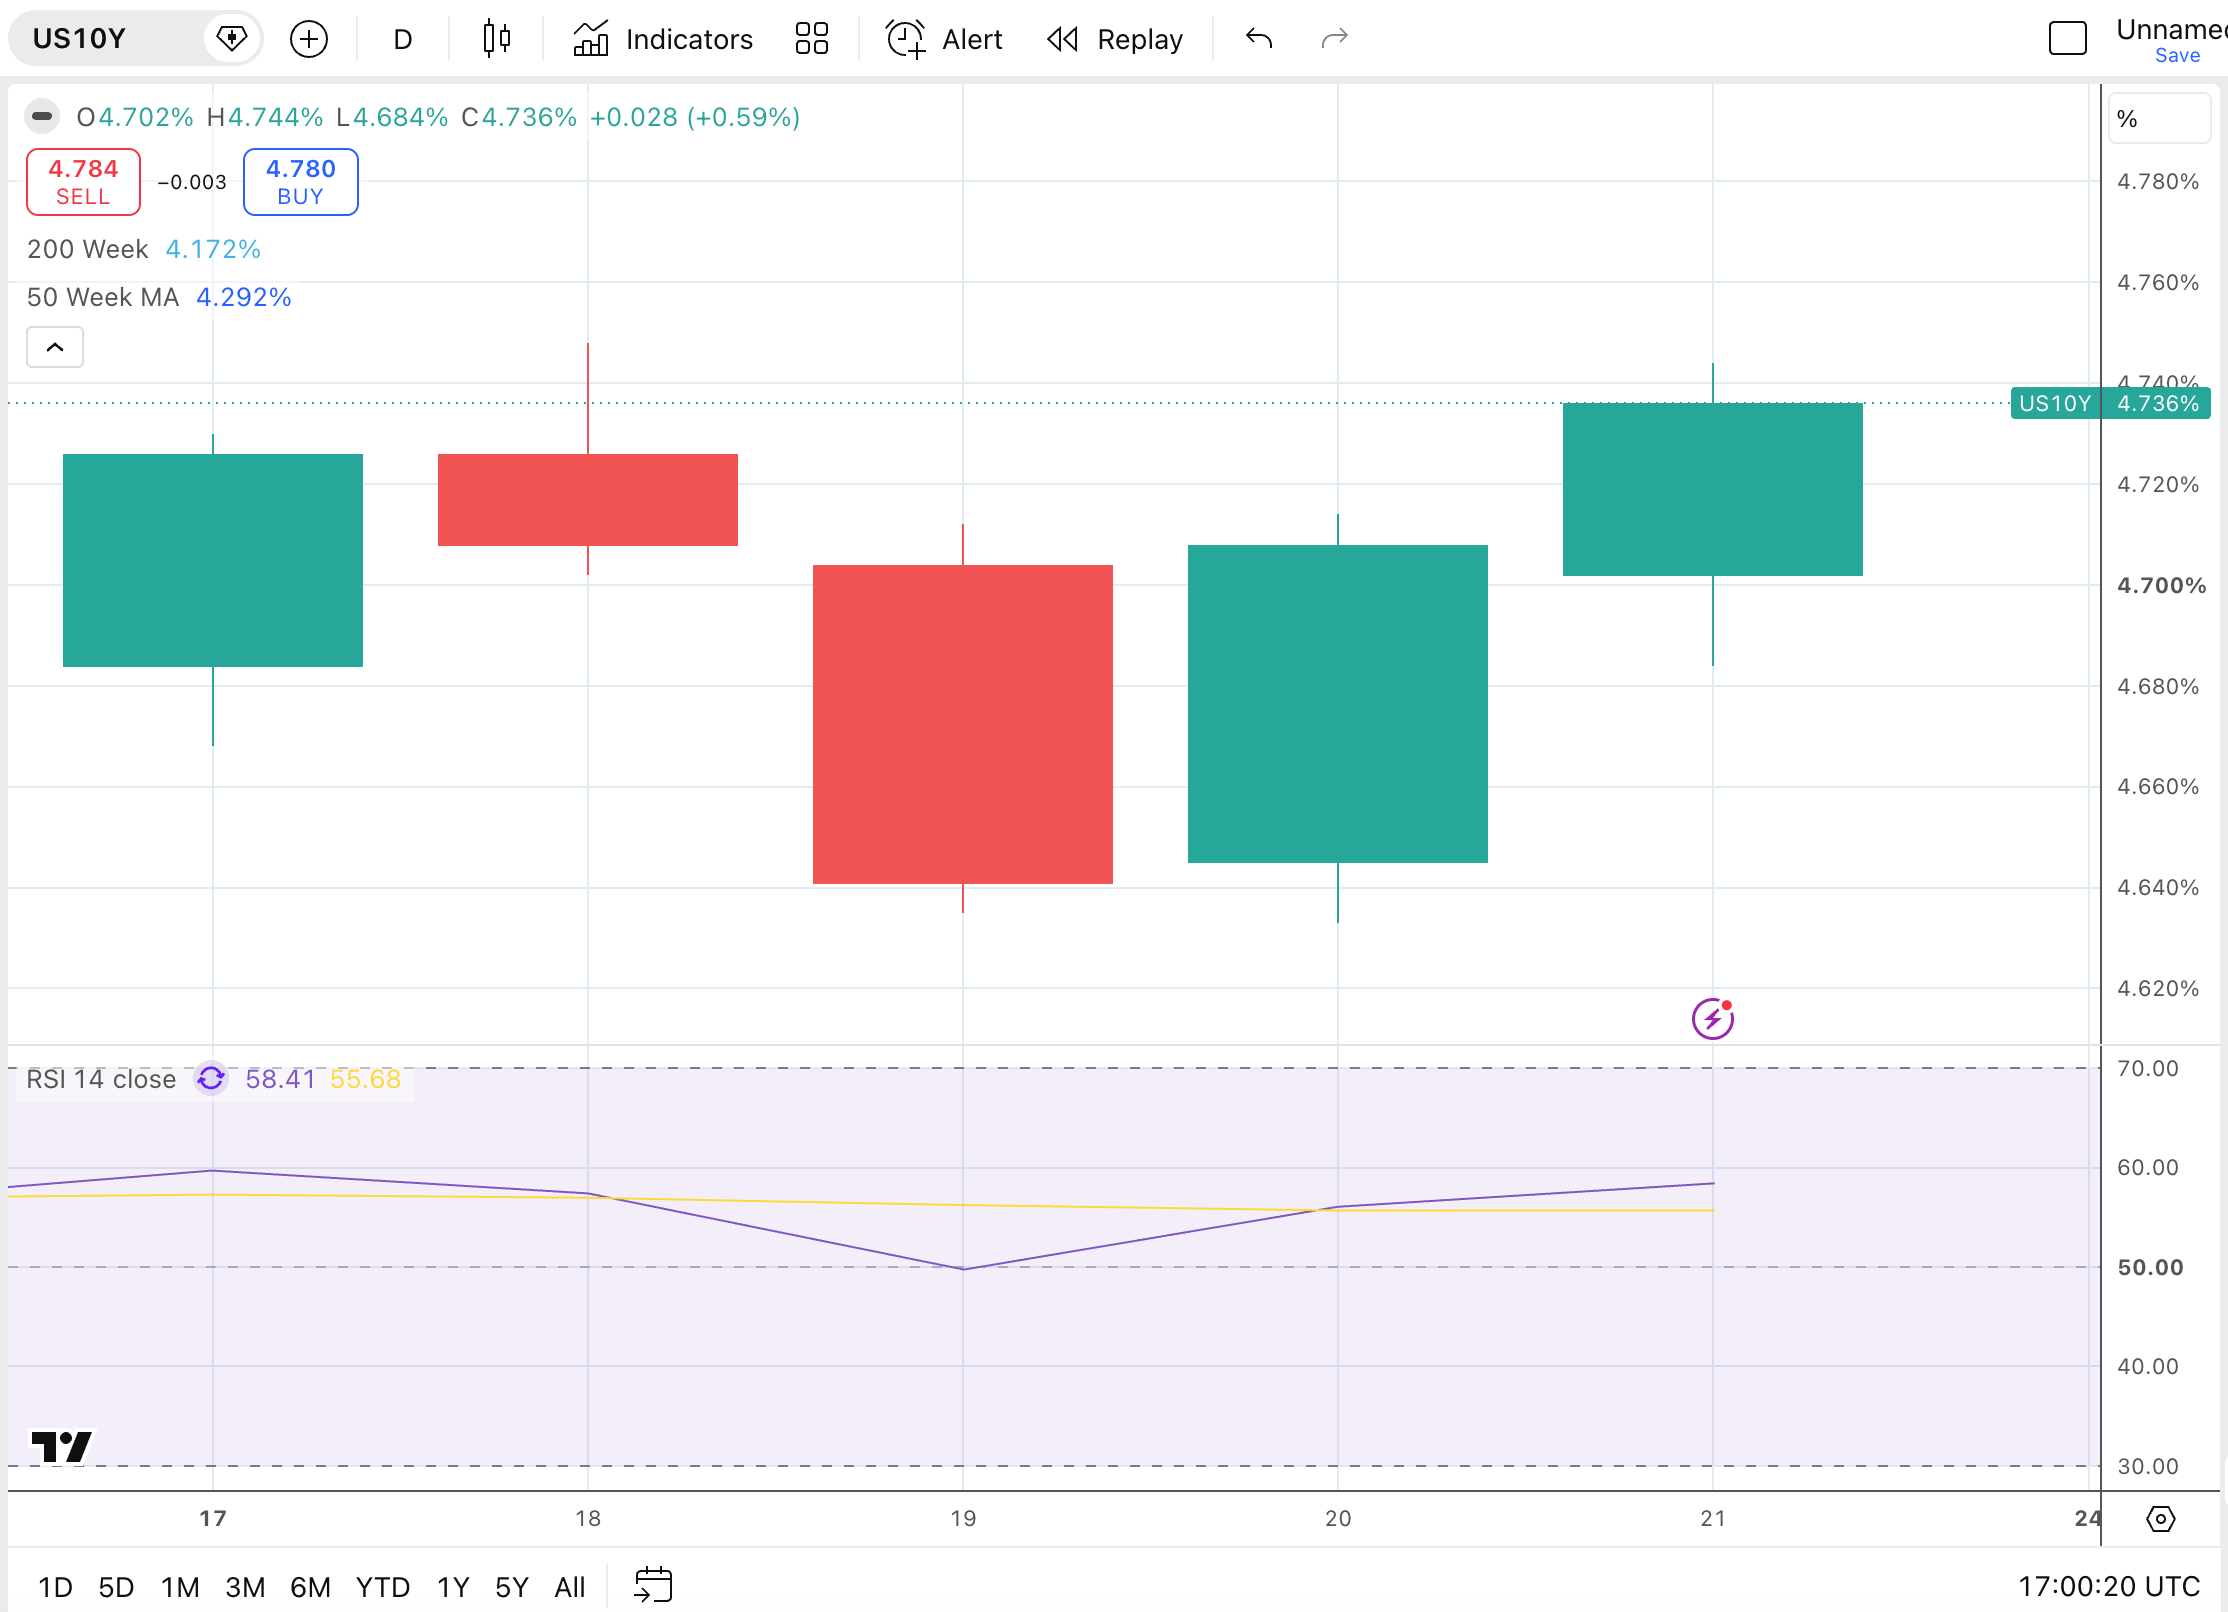
Task: Click the US10Y 4.736% price label
Action: pos(2110,403)
